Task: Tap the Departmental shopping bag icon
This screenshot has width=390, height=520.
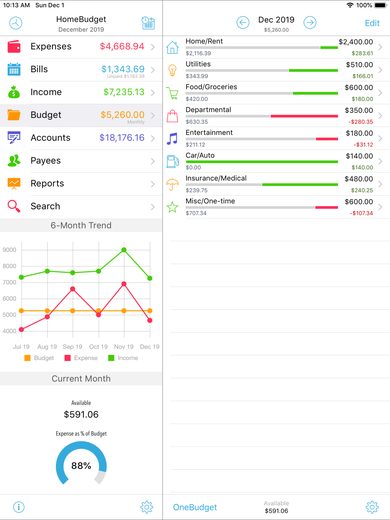Action: (172, 116)
